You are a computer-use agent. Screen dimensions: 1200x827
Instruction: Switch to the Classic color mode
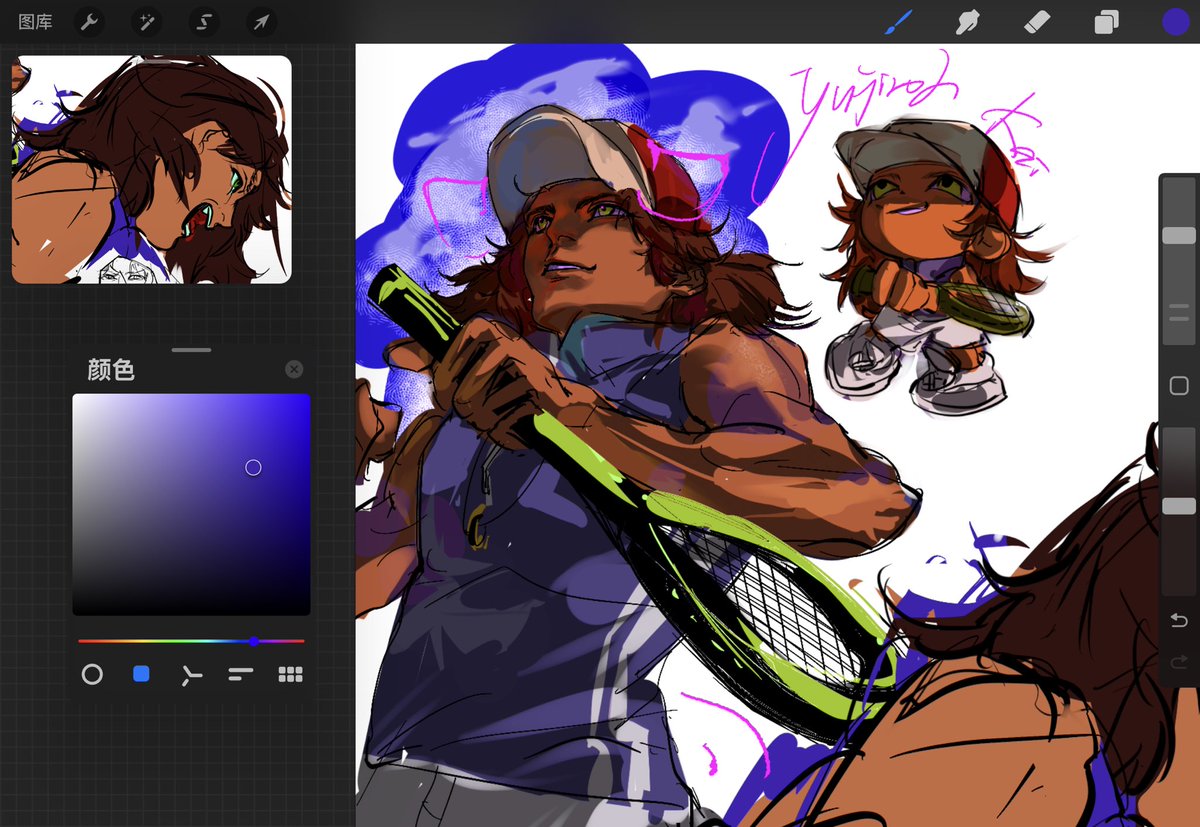(141, 675)
